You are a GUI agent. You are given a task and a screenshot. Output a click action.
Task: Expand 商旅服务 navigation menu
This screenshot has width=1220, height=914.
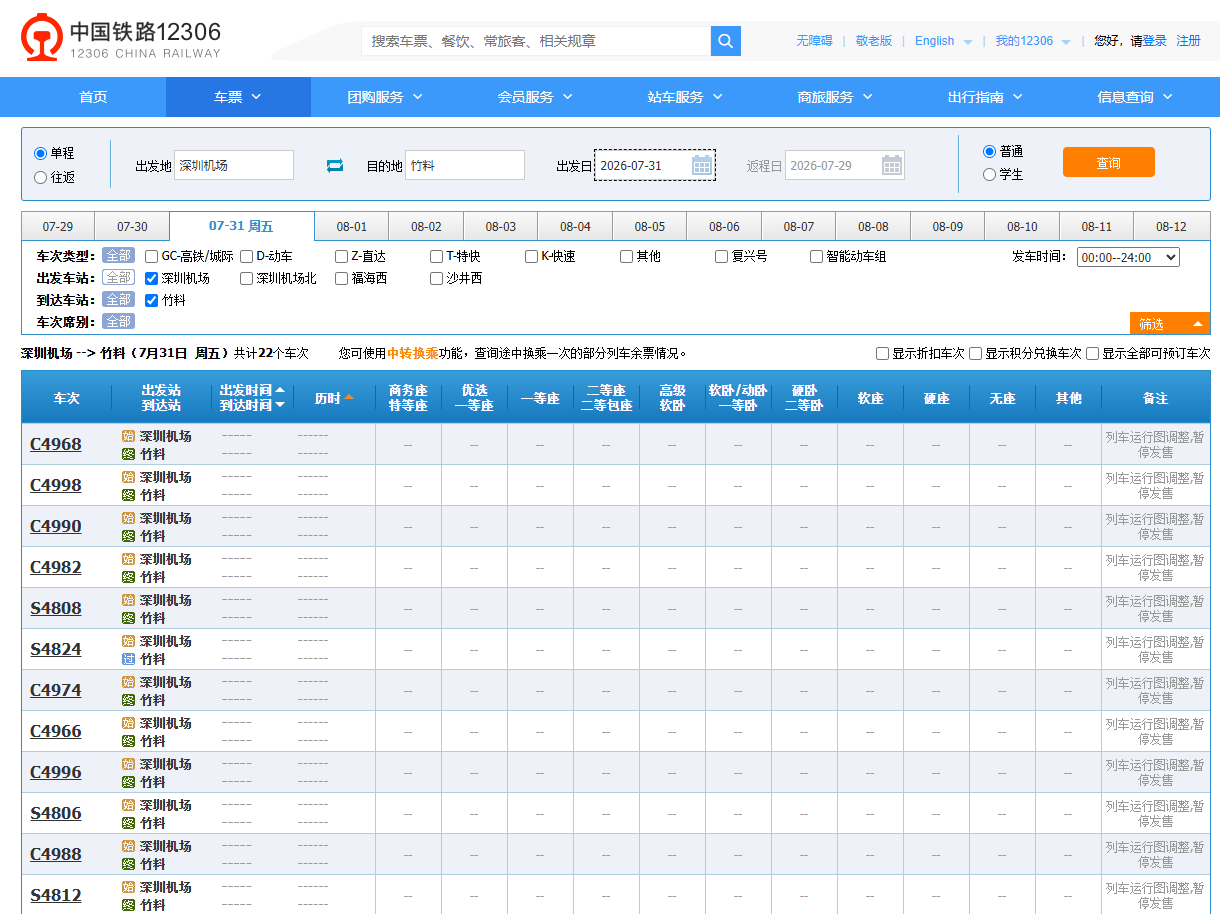click(x=835, y=97)
